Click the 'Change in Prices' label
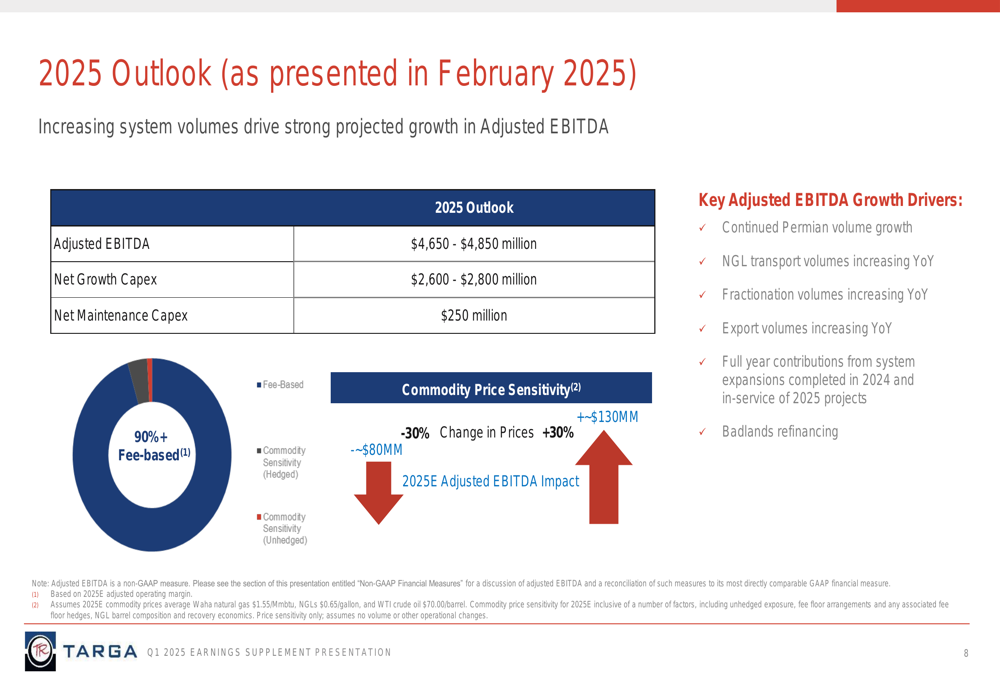The image size is (1000, 685). coord(487,432)
